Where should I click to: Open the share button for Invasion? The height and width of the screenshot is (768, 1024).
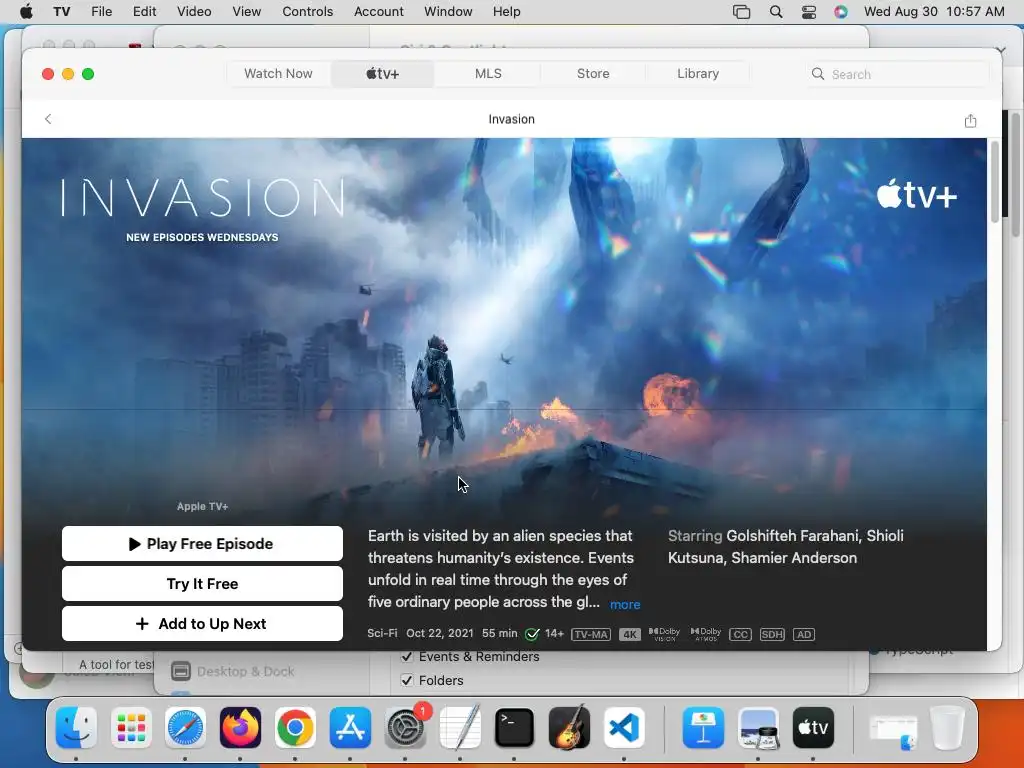(970, 120)
